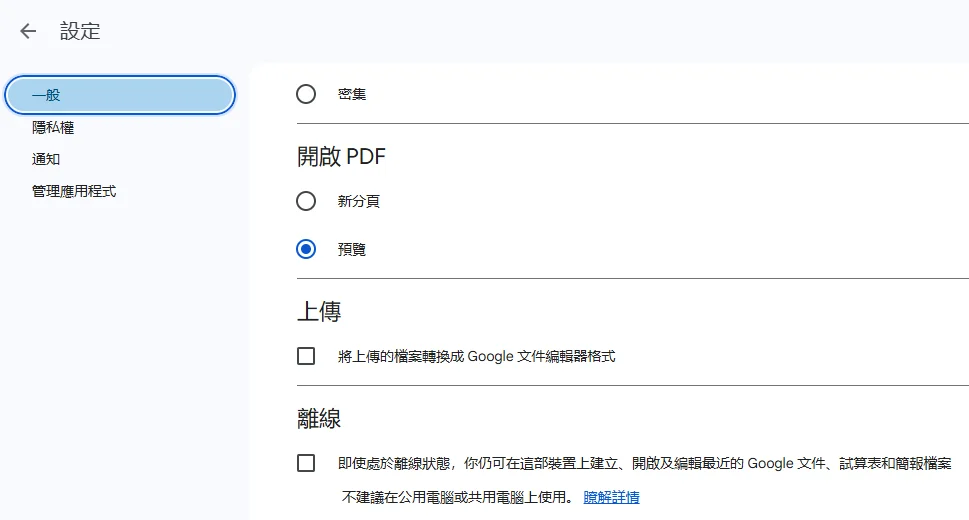This screenshot has height=520, width=969.
Task: Click the 離線 section heading
Action: point(319,419)
